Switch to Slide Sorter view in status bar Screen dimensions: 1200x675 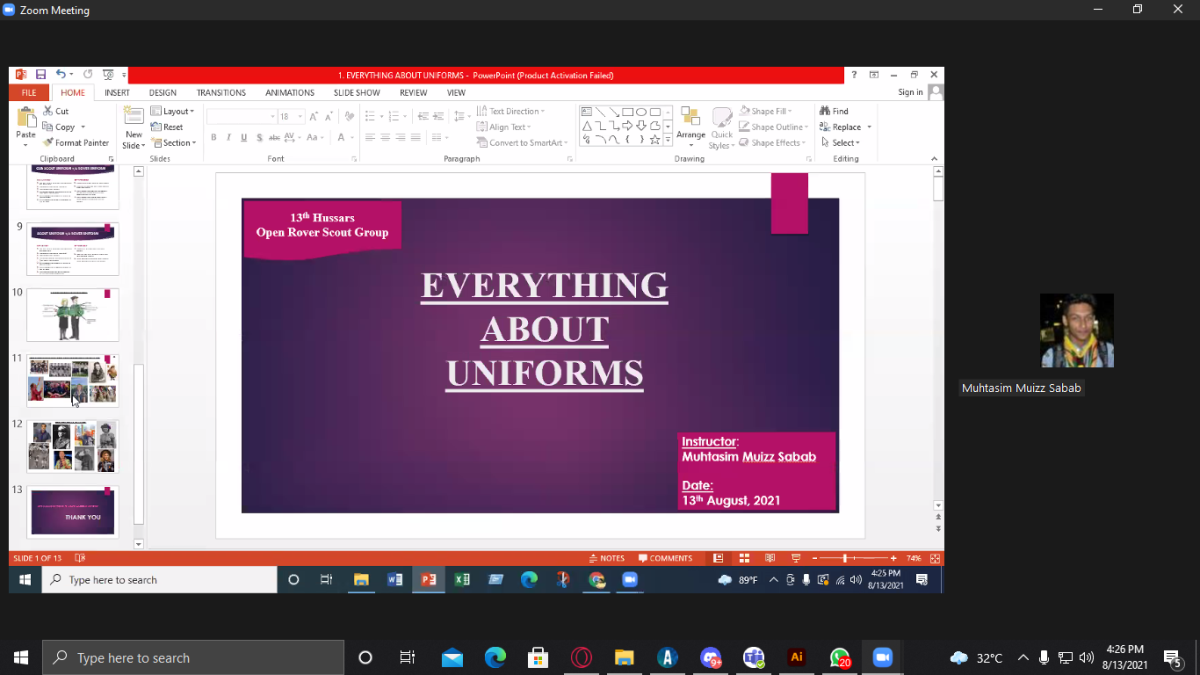[744, 558]
